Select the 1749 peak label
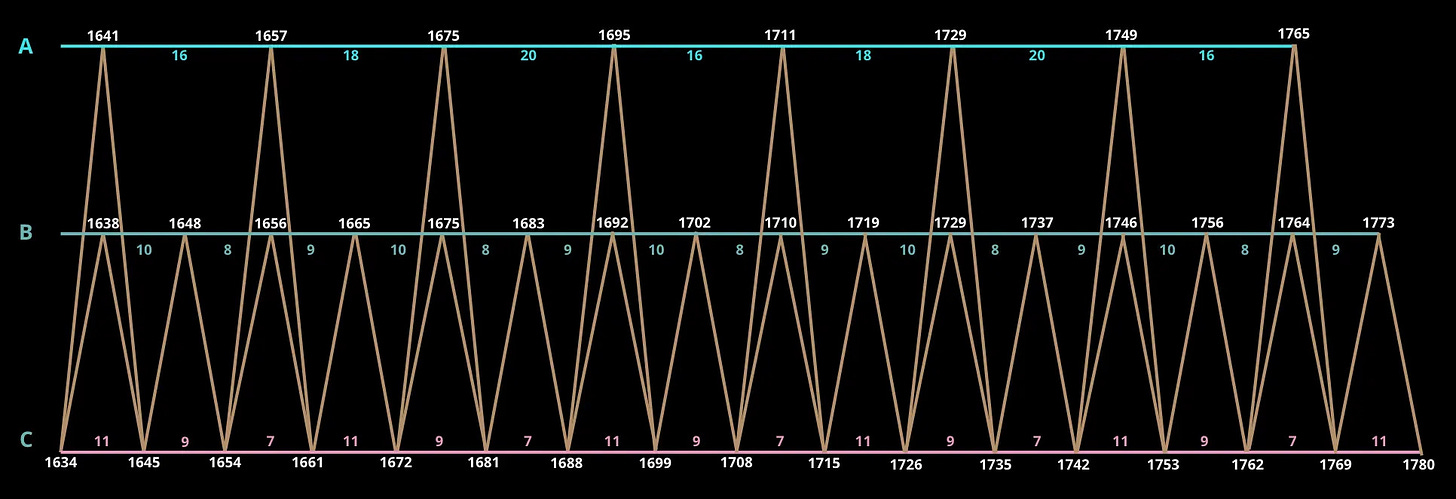The image size is (1456, 499). coord(1121,35)
